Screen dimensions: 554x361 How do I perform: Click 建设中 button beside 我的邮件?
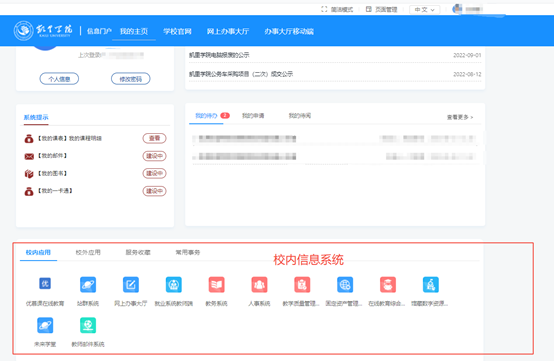pos(154,156)
